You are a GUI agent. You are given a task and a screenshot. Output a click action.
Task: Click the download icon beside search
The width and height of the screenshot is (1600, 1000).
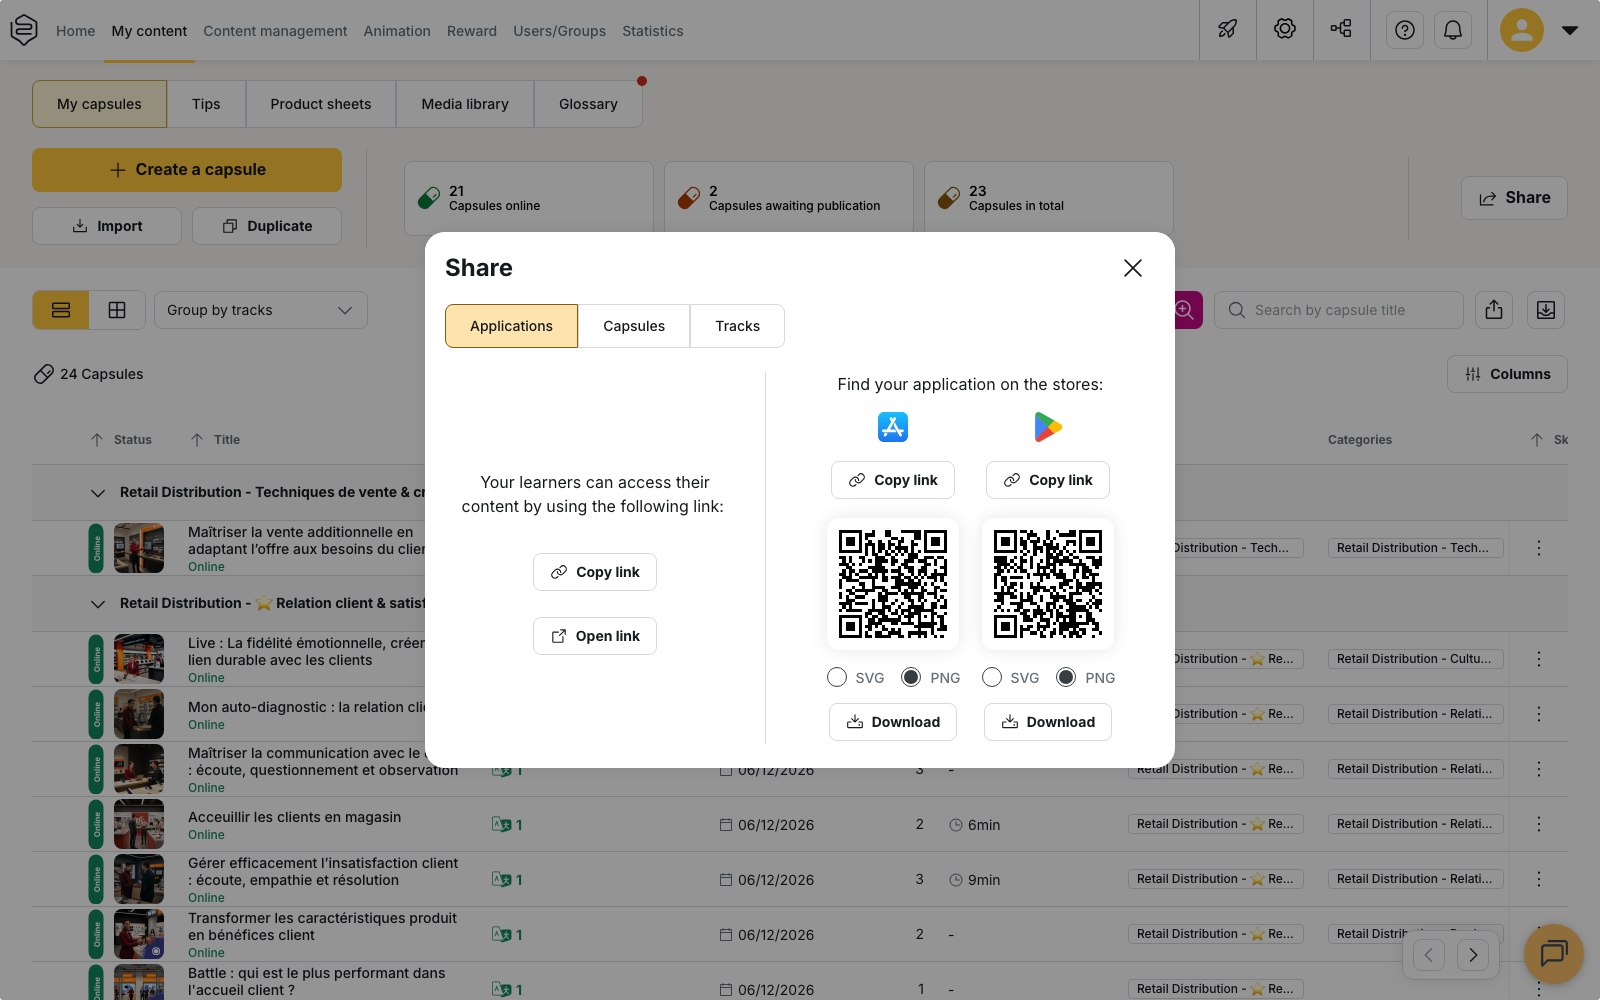click(x=1546, y=310)
